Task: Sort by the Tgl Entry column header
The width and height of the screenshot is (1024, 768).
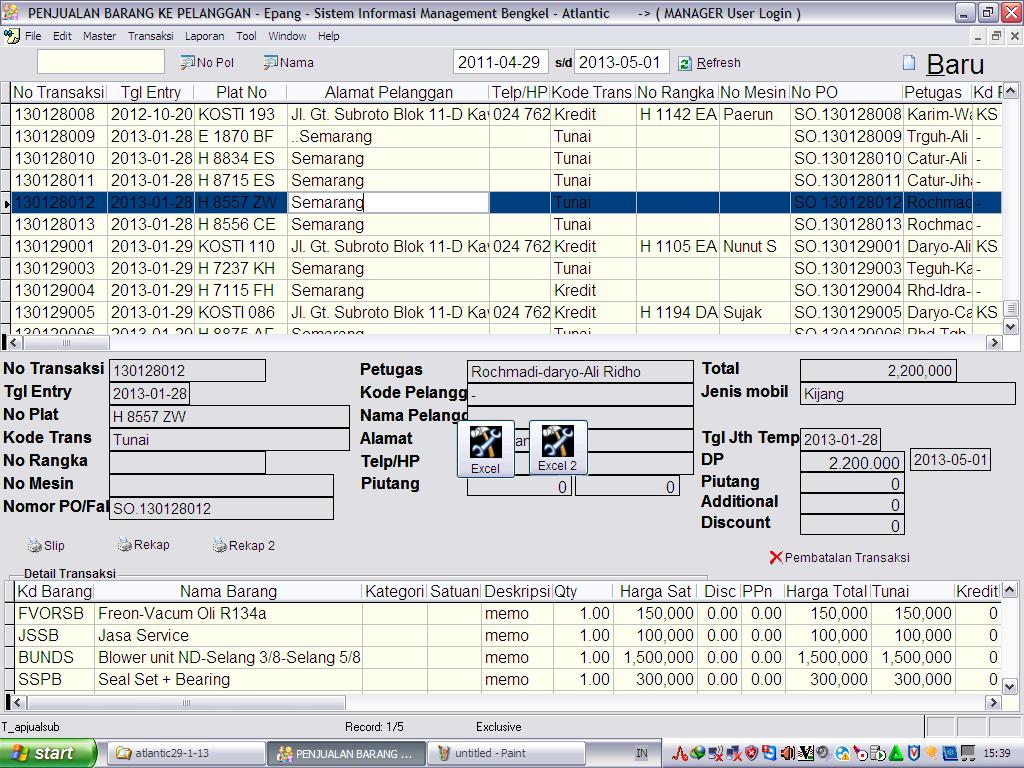Action: (151, 92)
